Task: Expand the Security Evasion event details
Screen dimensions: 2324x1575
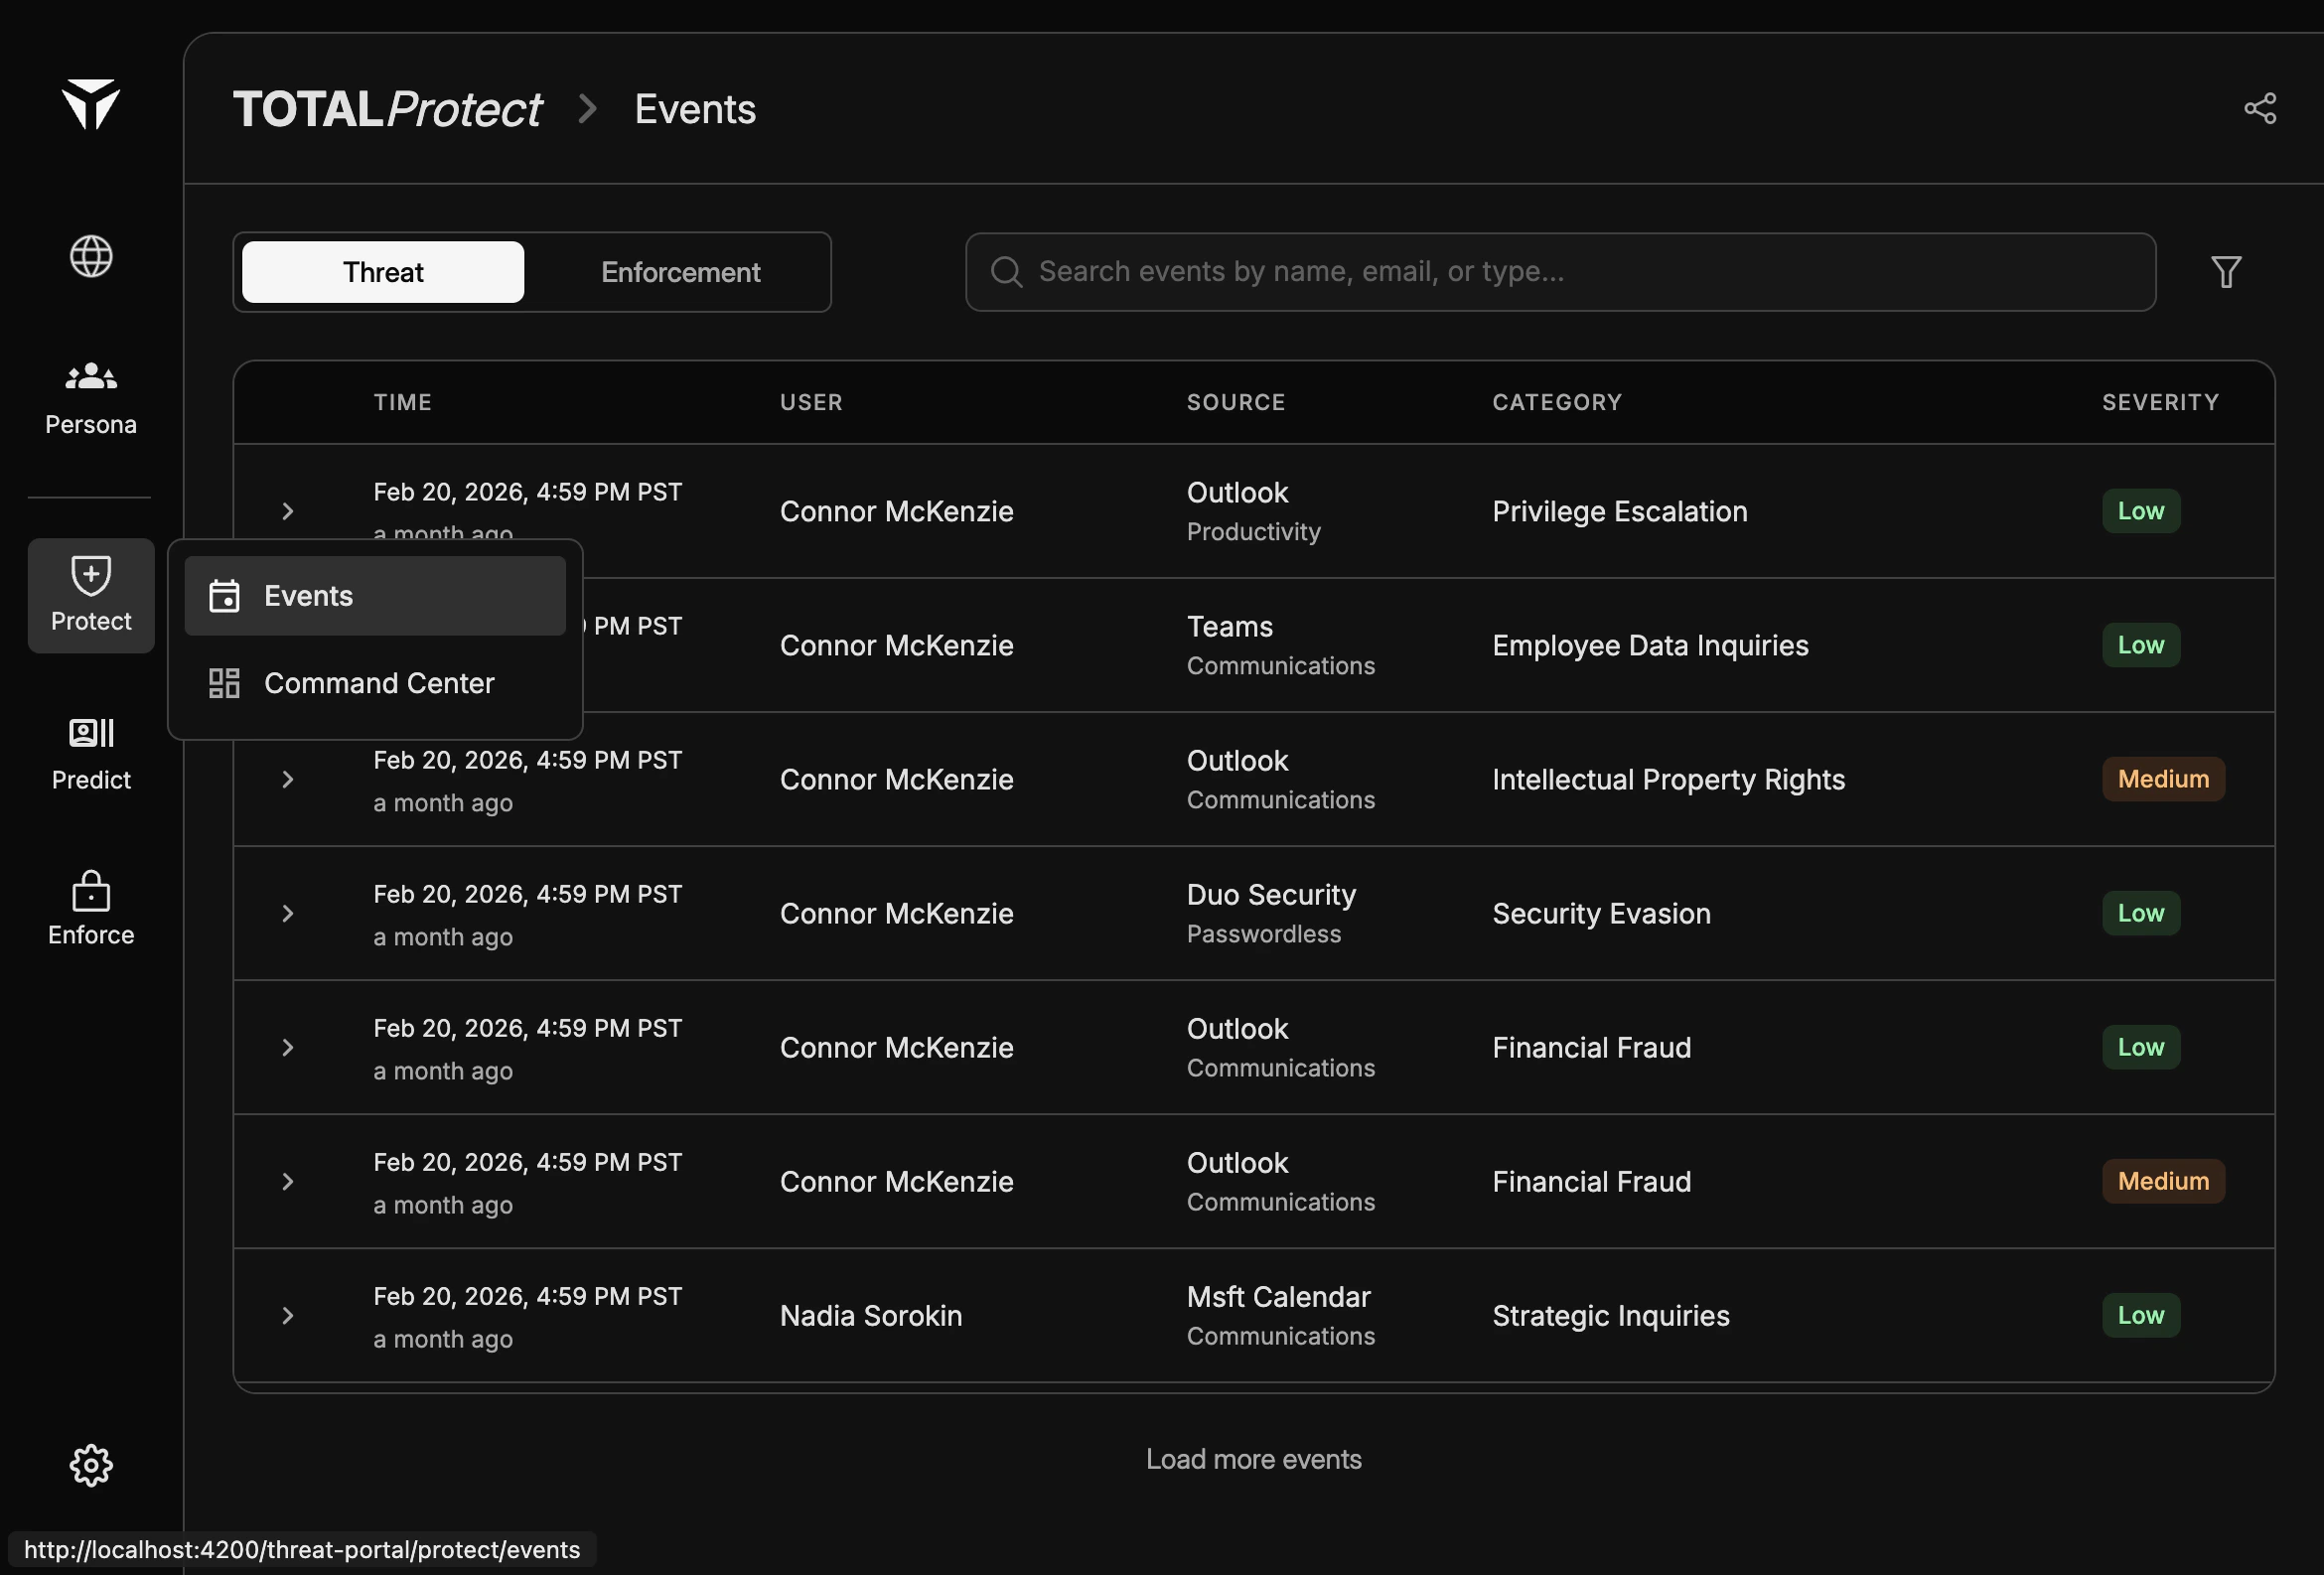Action: 288,913
